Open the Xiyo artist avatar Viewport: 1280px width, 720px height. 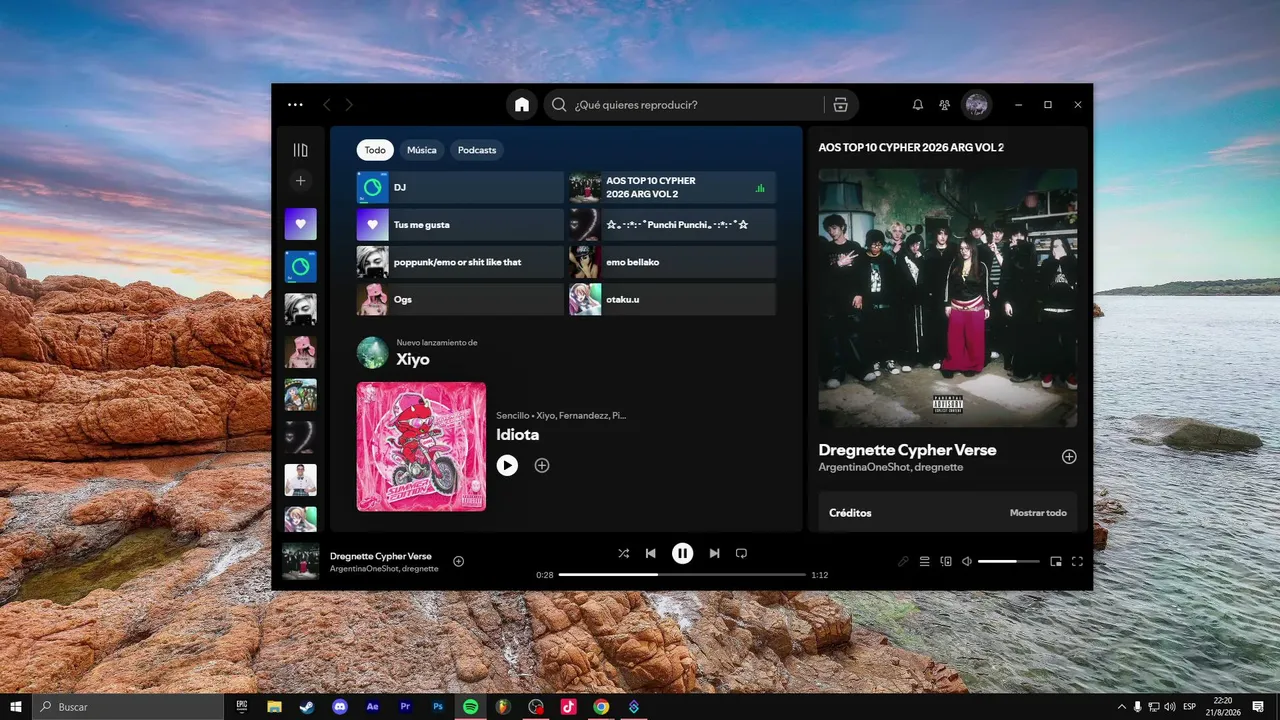[373, 352]
